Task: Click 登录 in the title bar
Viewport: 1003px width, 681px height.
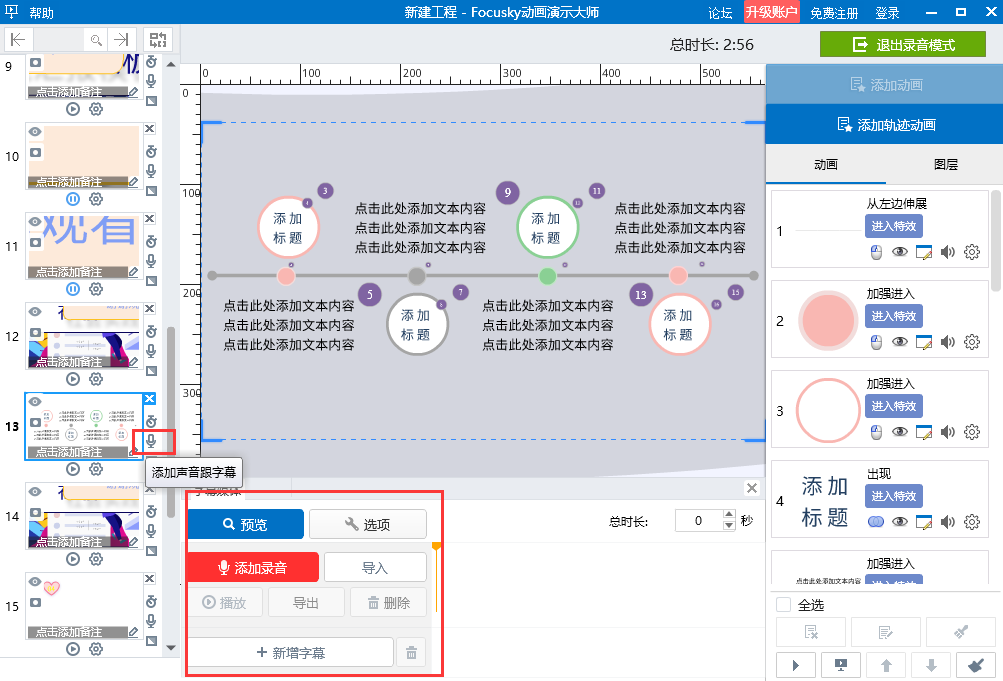Action: tap(887, 13)
